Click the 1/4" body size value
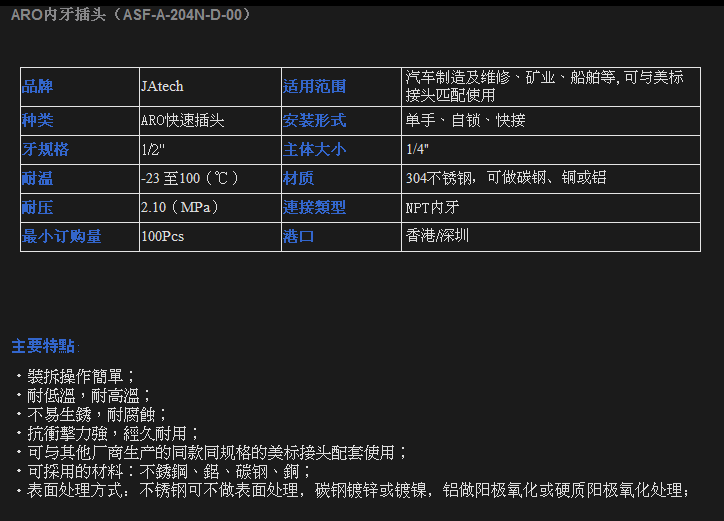This screenshot has width=724, height=521. coord(417,149)
